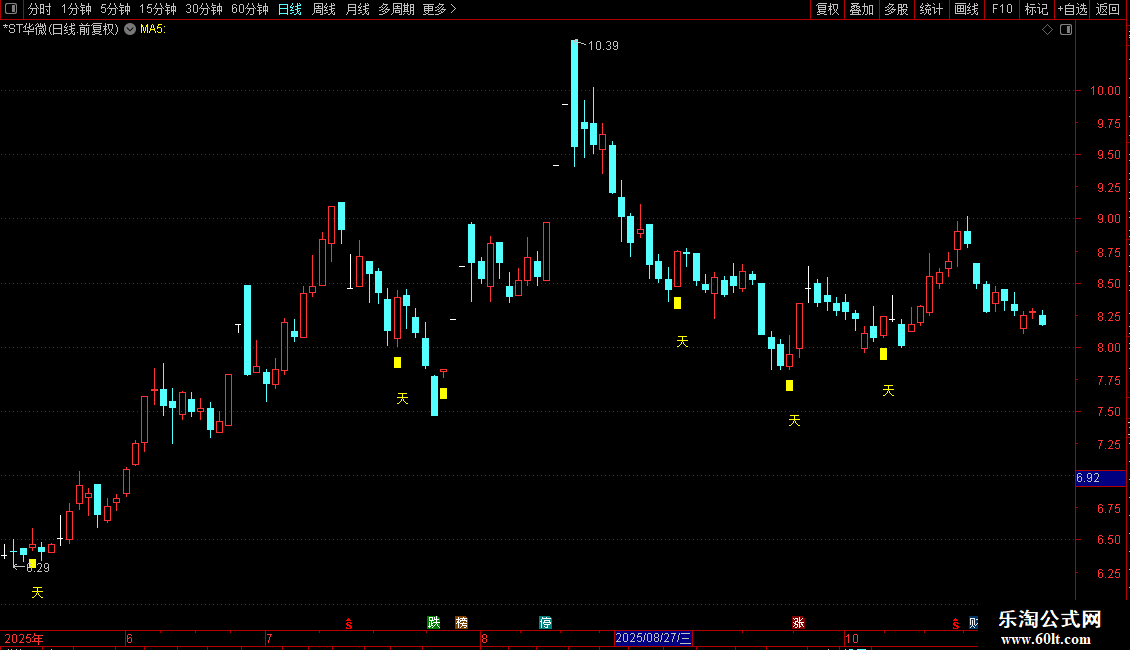
Task: Switch to 周线 weekly chart
Action: tap(324, 9)
